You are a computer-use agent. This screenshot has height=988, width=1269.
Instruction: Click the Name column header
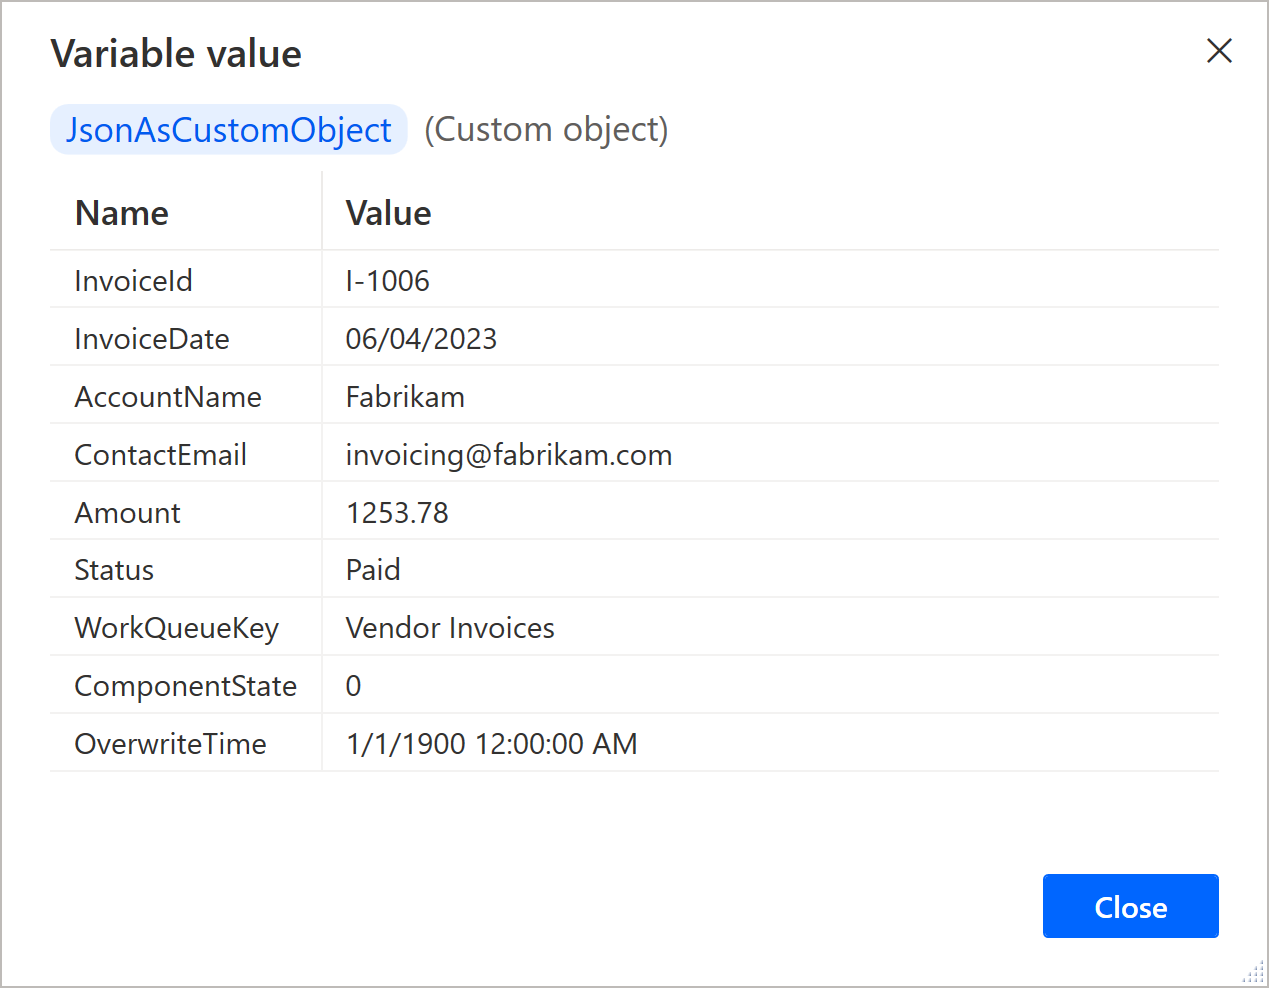[x=122, y=213]
